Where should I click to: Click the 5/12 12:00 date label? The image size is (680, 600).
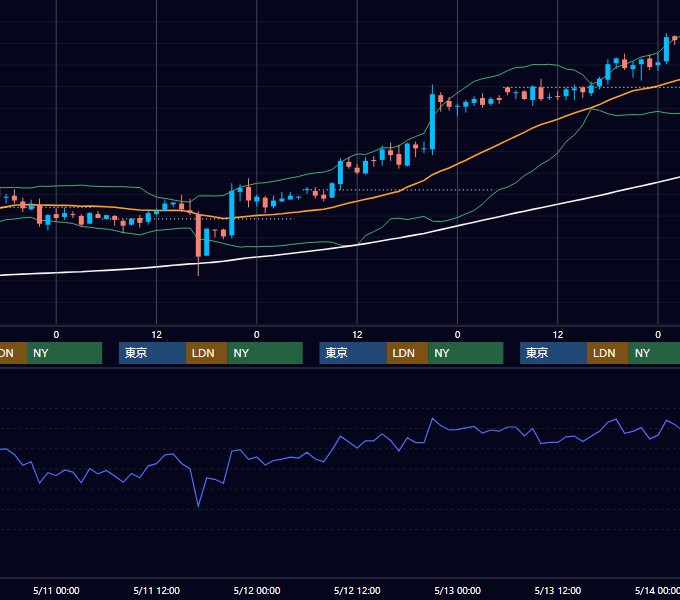tap(357, 590)
